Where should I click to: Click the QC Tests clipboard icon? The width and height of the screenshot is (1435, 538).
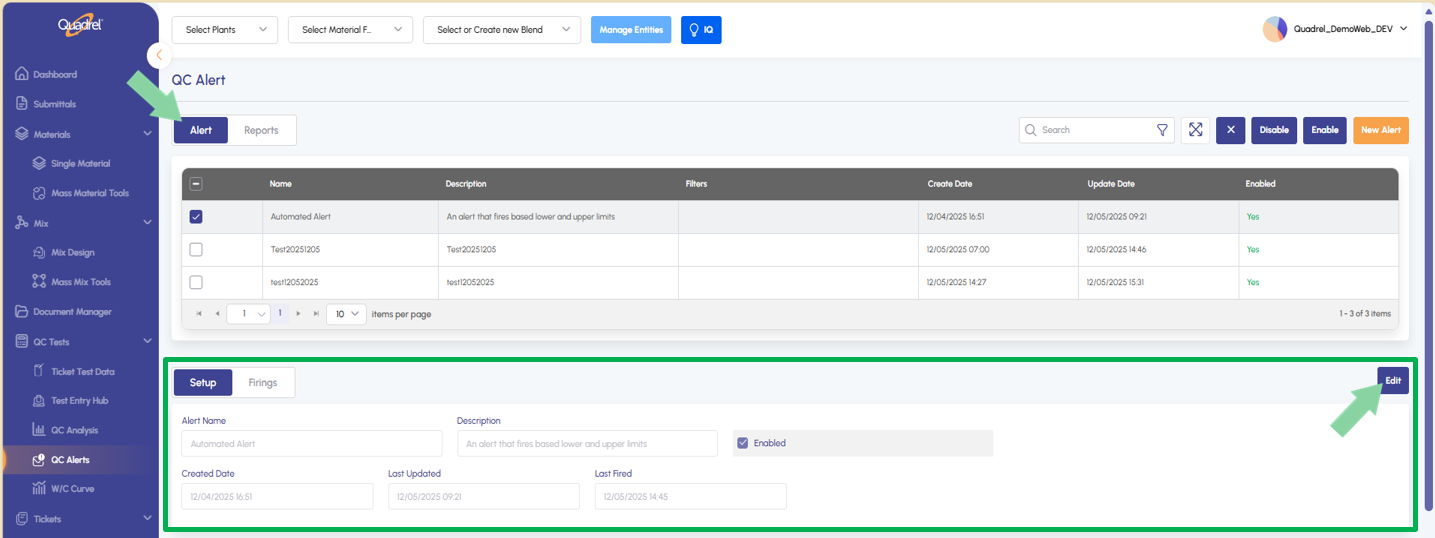tap(22, 342)
